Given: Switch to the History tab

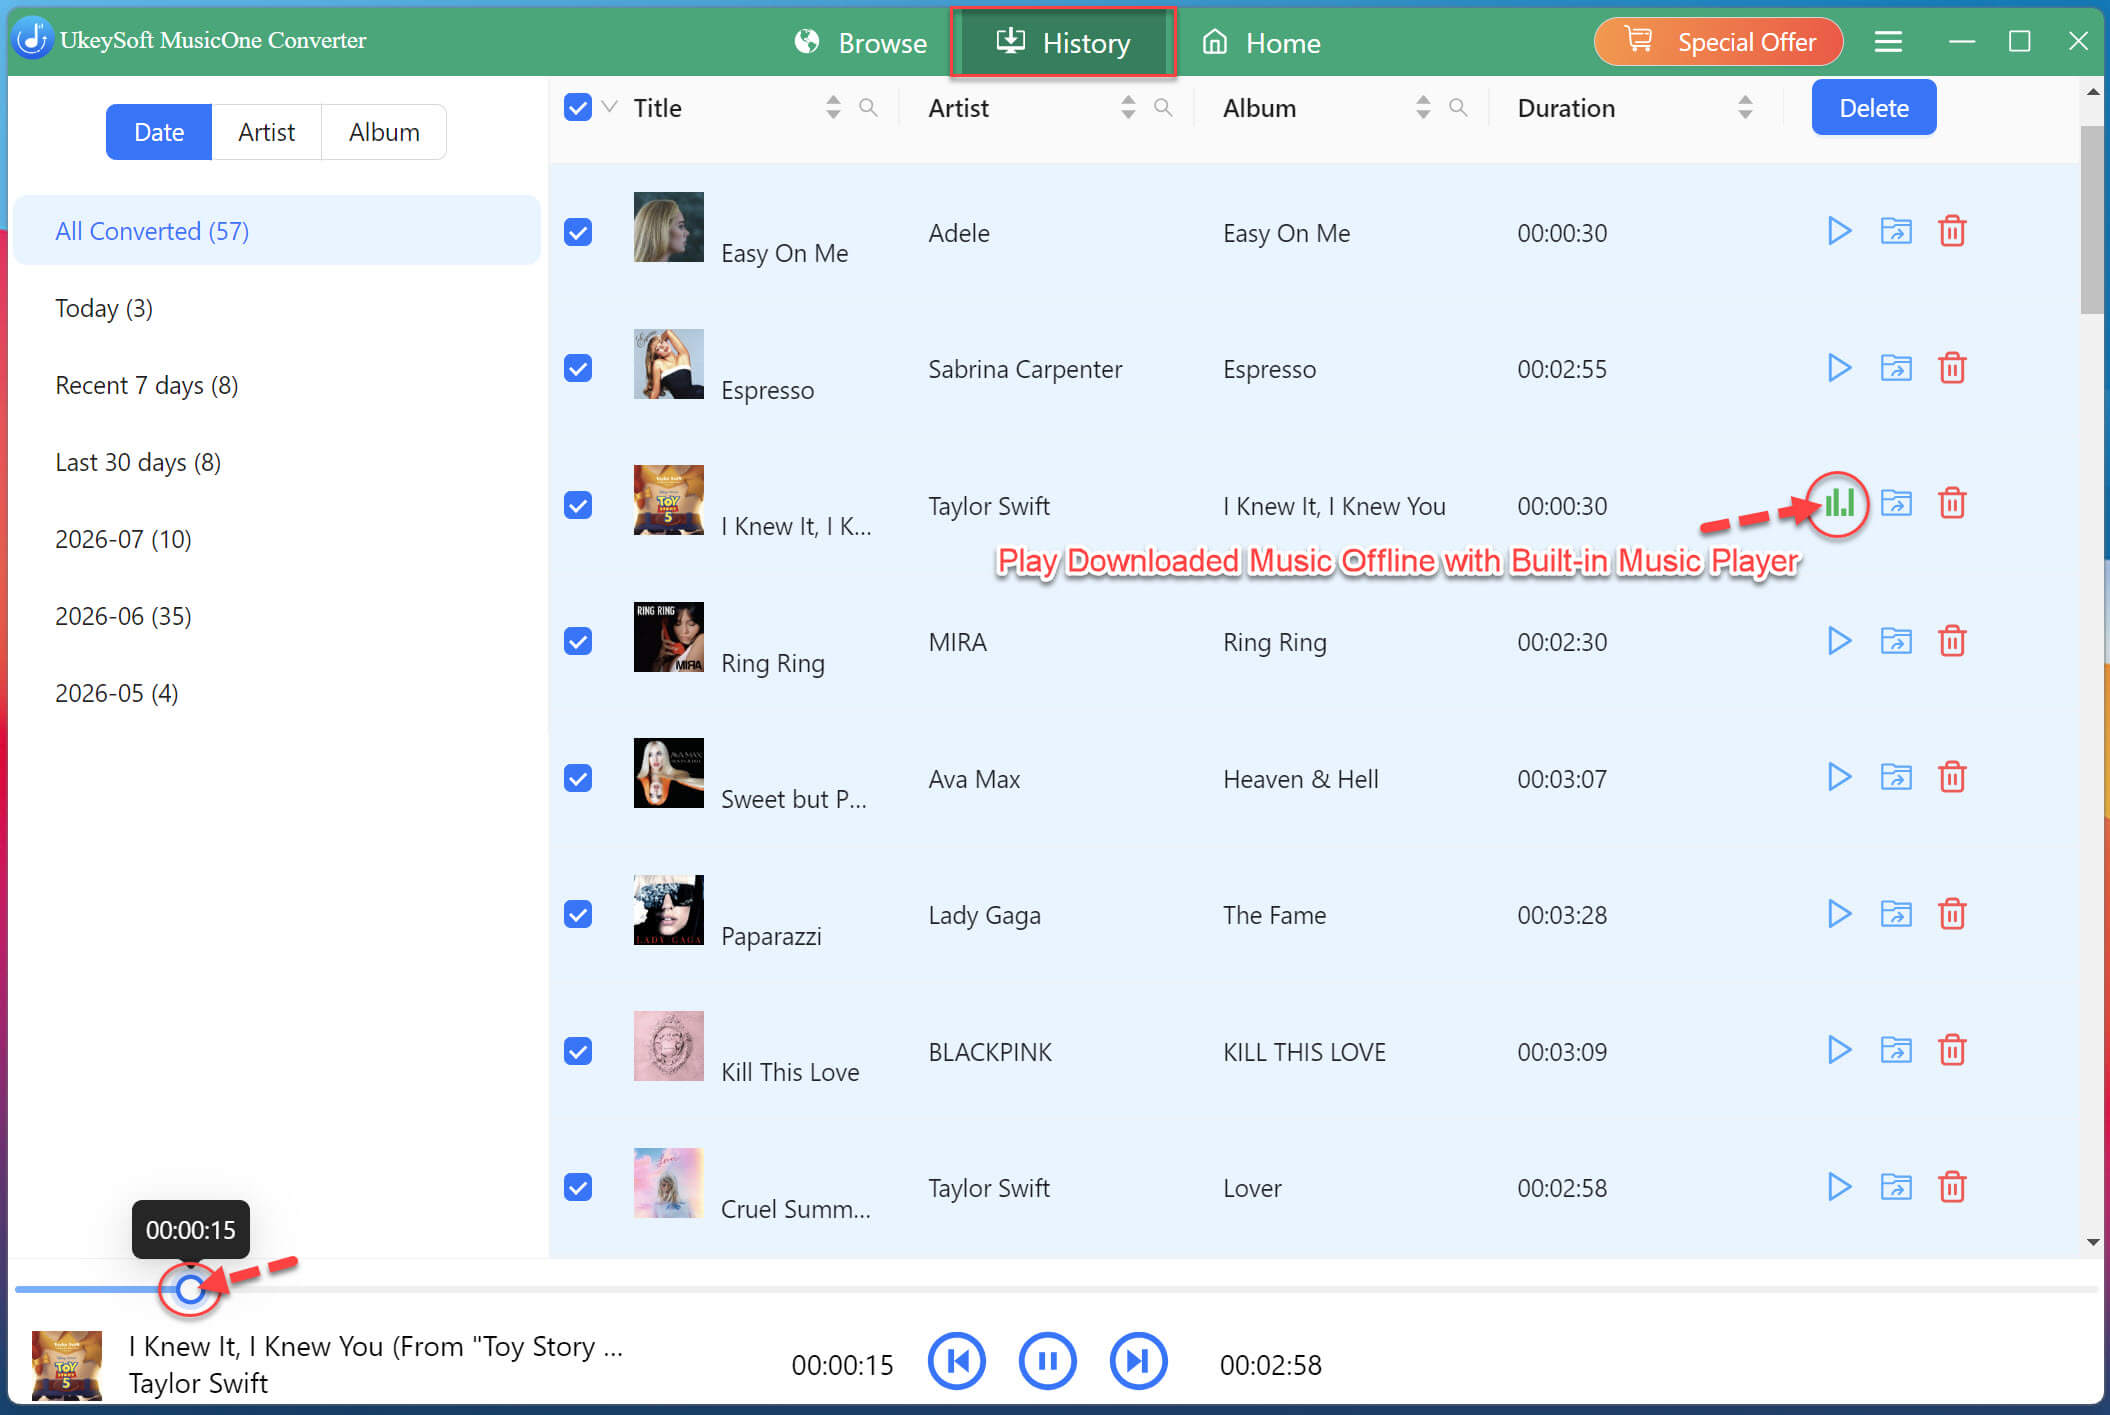Looking at the screenshot, I should pyautogui.click(x=1063, y=43).
